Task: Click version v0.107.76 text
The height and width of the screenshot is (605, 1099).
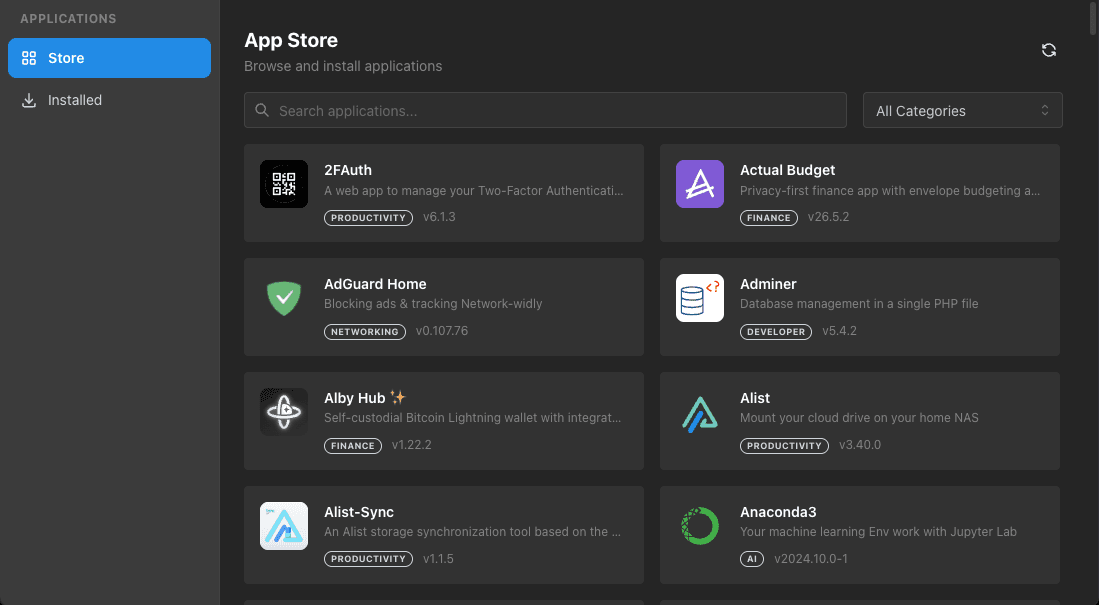Action: click(442, 330)
